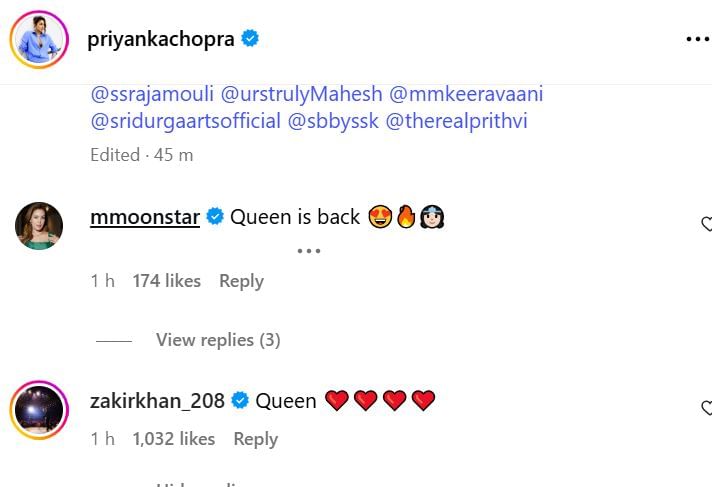Open the post's more options menu

coord(696,39)
